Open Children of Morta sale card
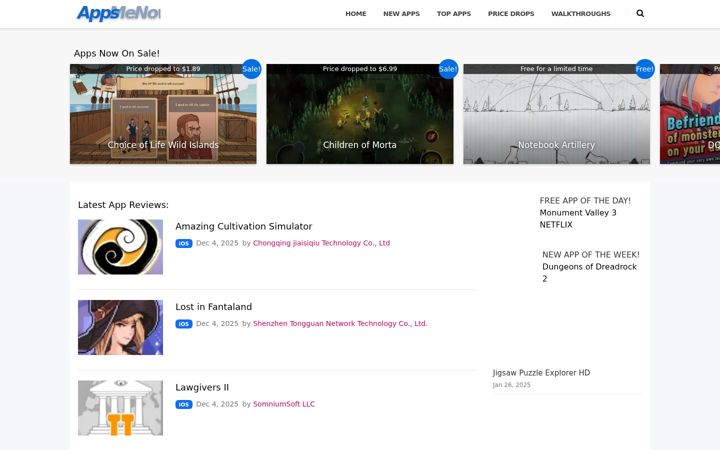Viewport: 720px width, 450px height. pos(360,114)
